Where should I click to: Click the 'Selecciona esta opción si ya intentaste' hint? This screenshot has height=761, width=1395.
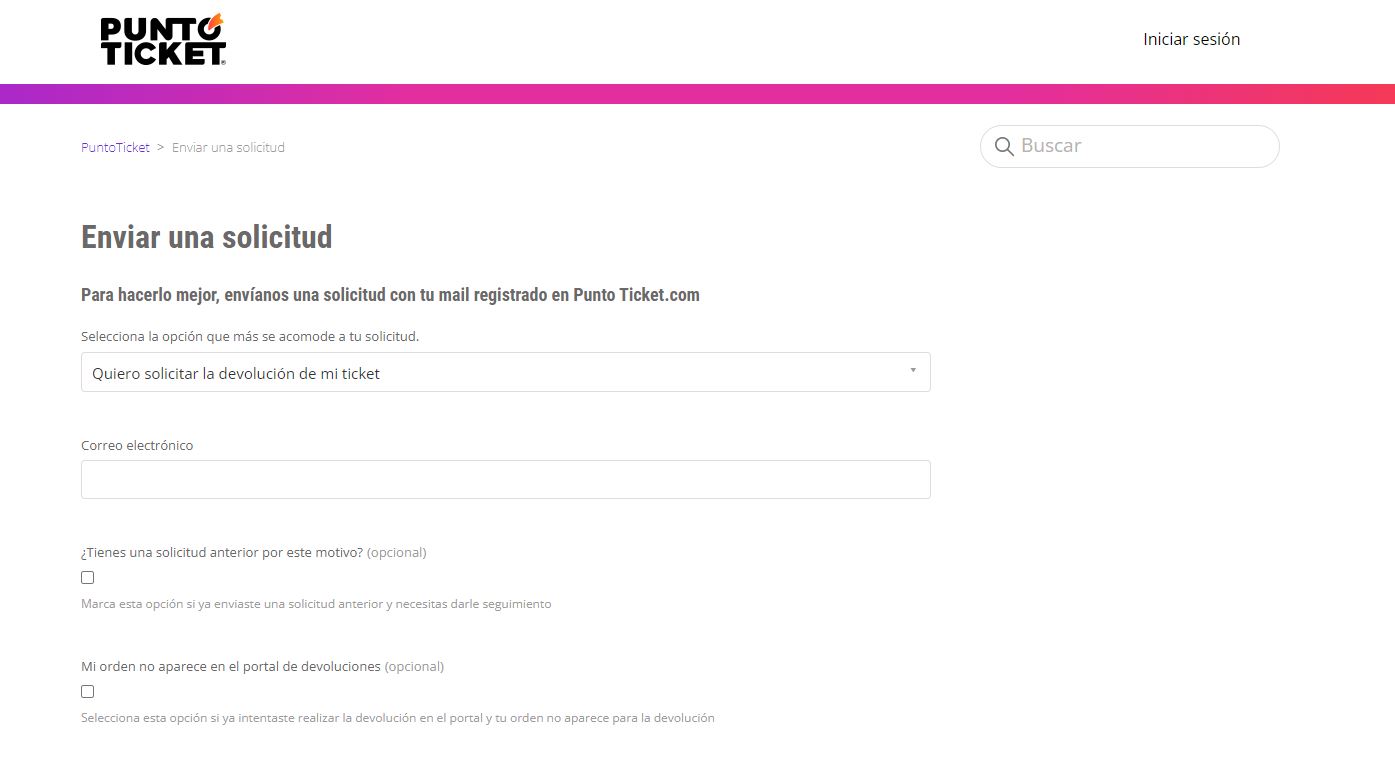[397, 718]
